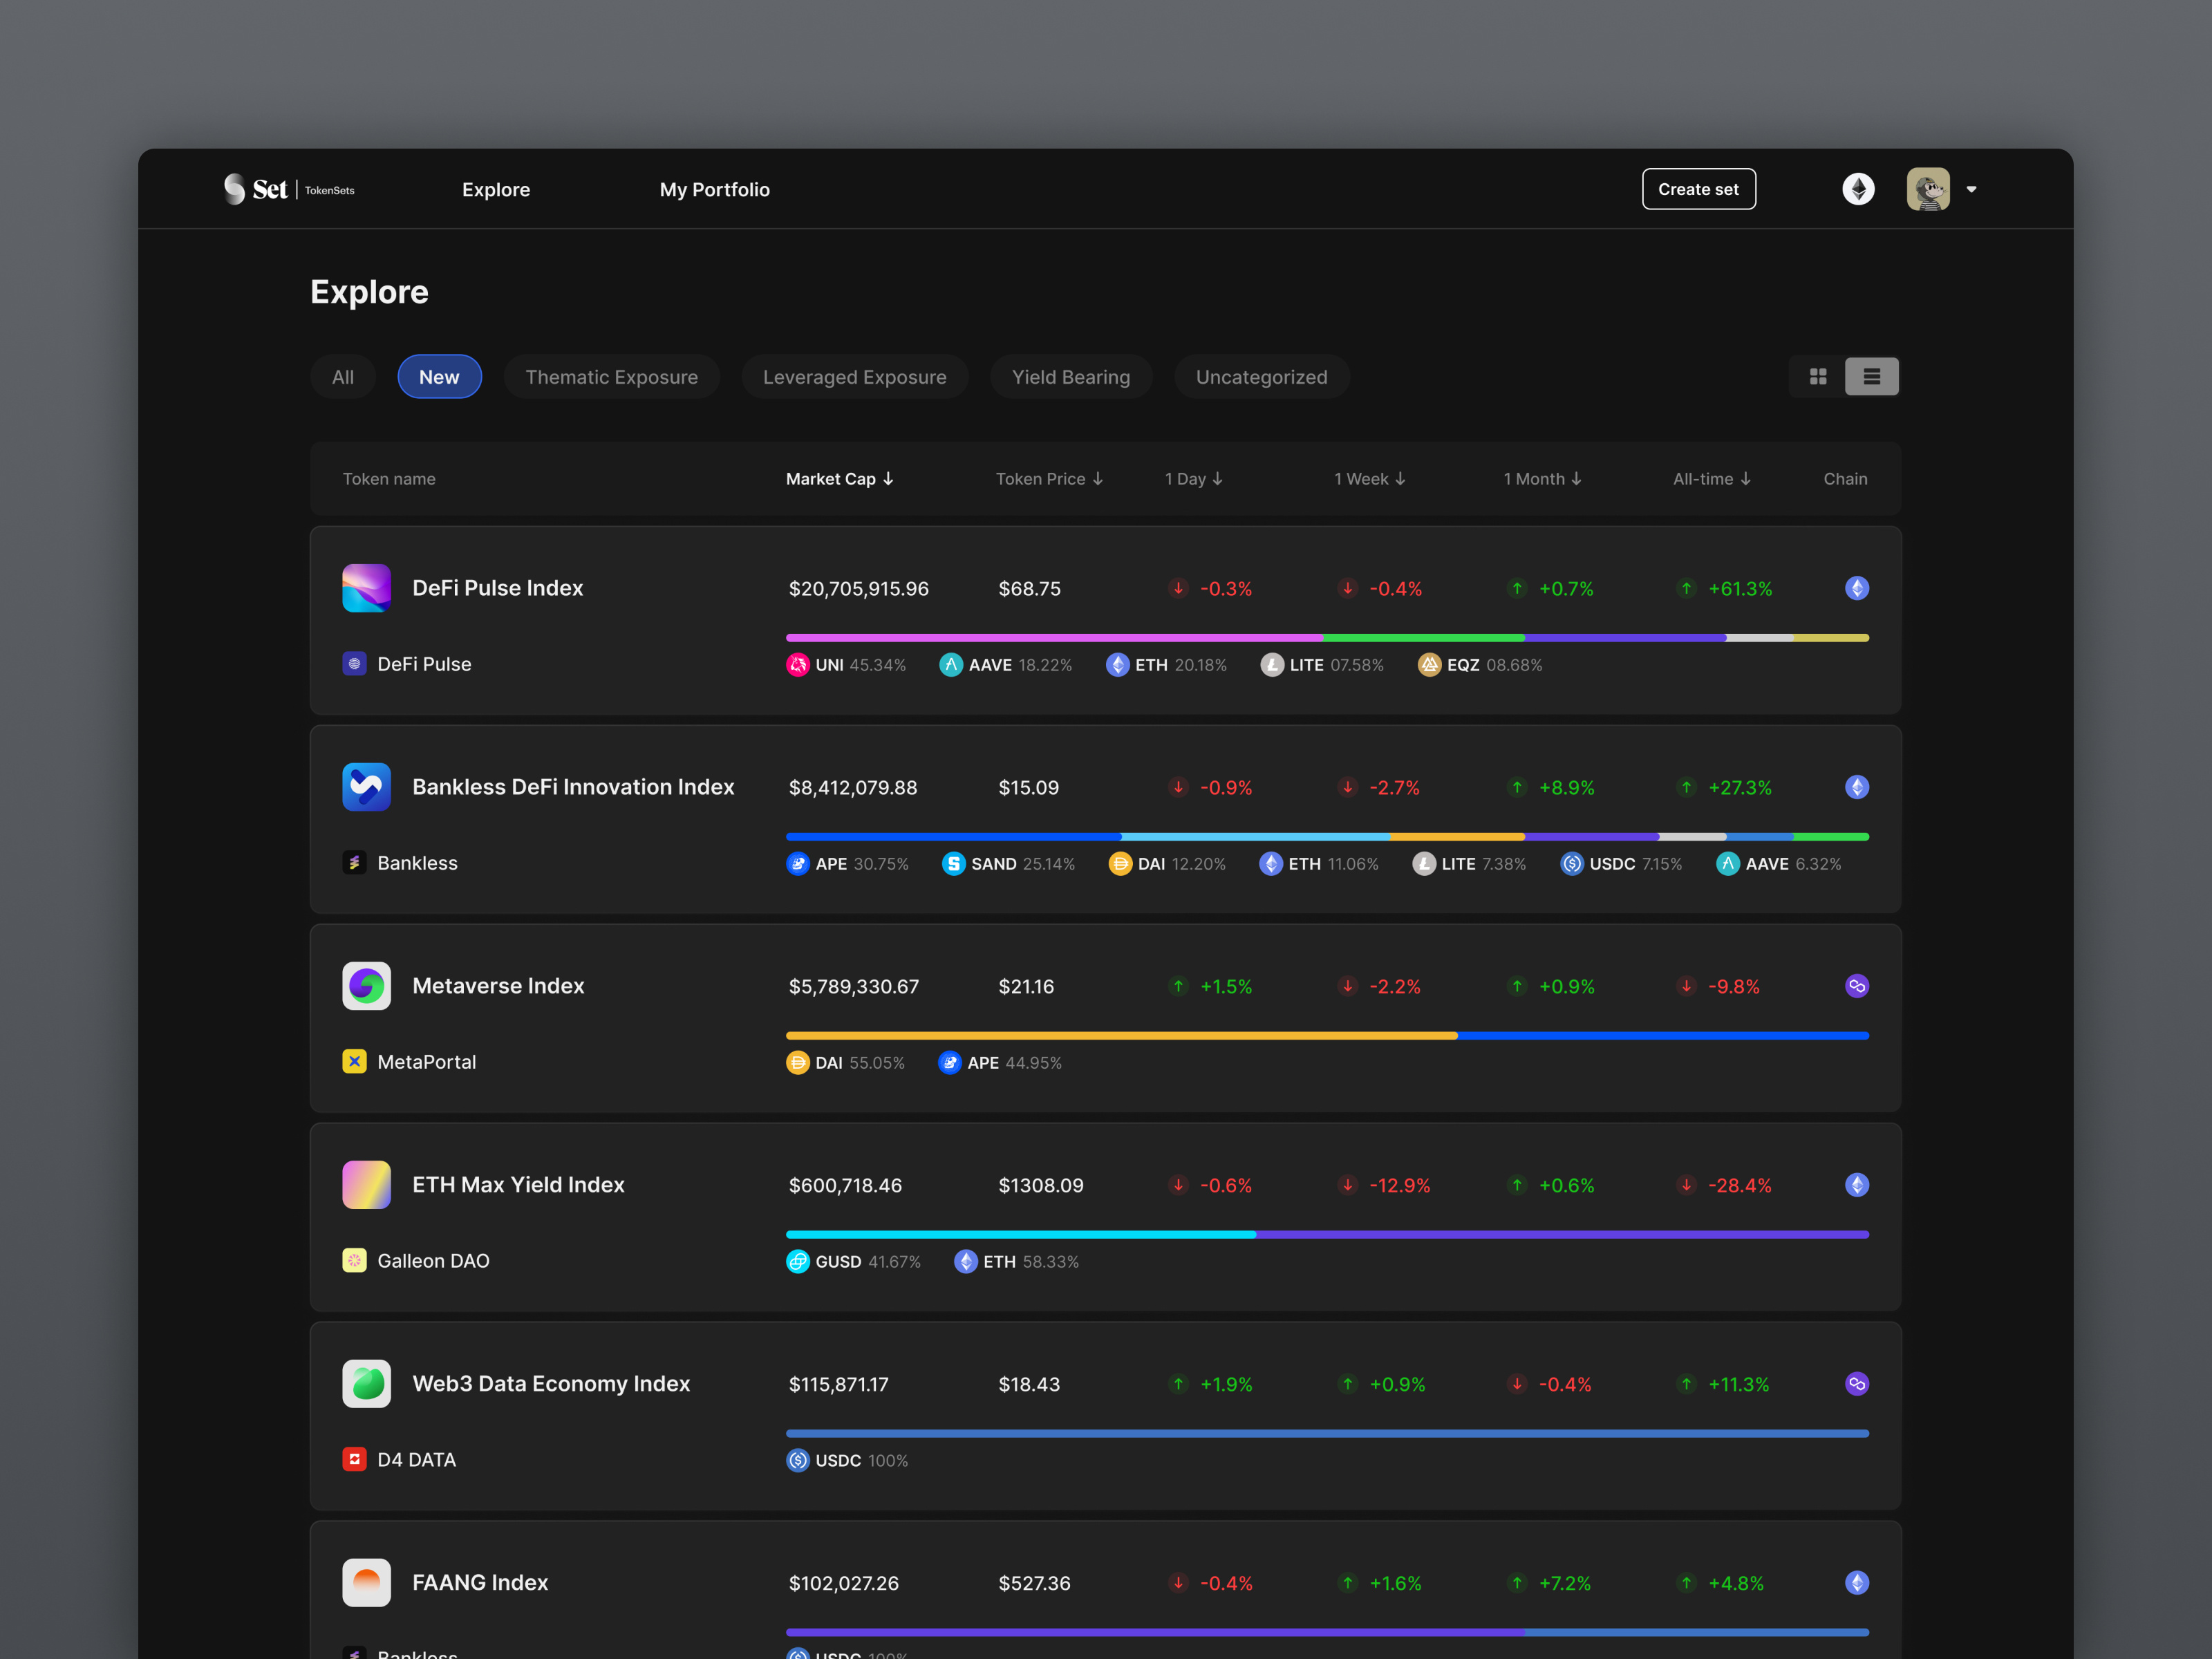Click the Metaverse Index allocation bar
2212x1659 pixels.
coord(1328,1036)
